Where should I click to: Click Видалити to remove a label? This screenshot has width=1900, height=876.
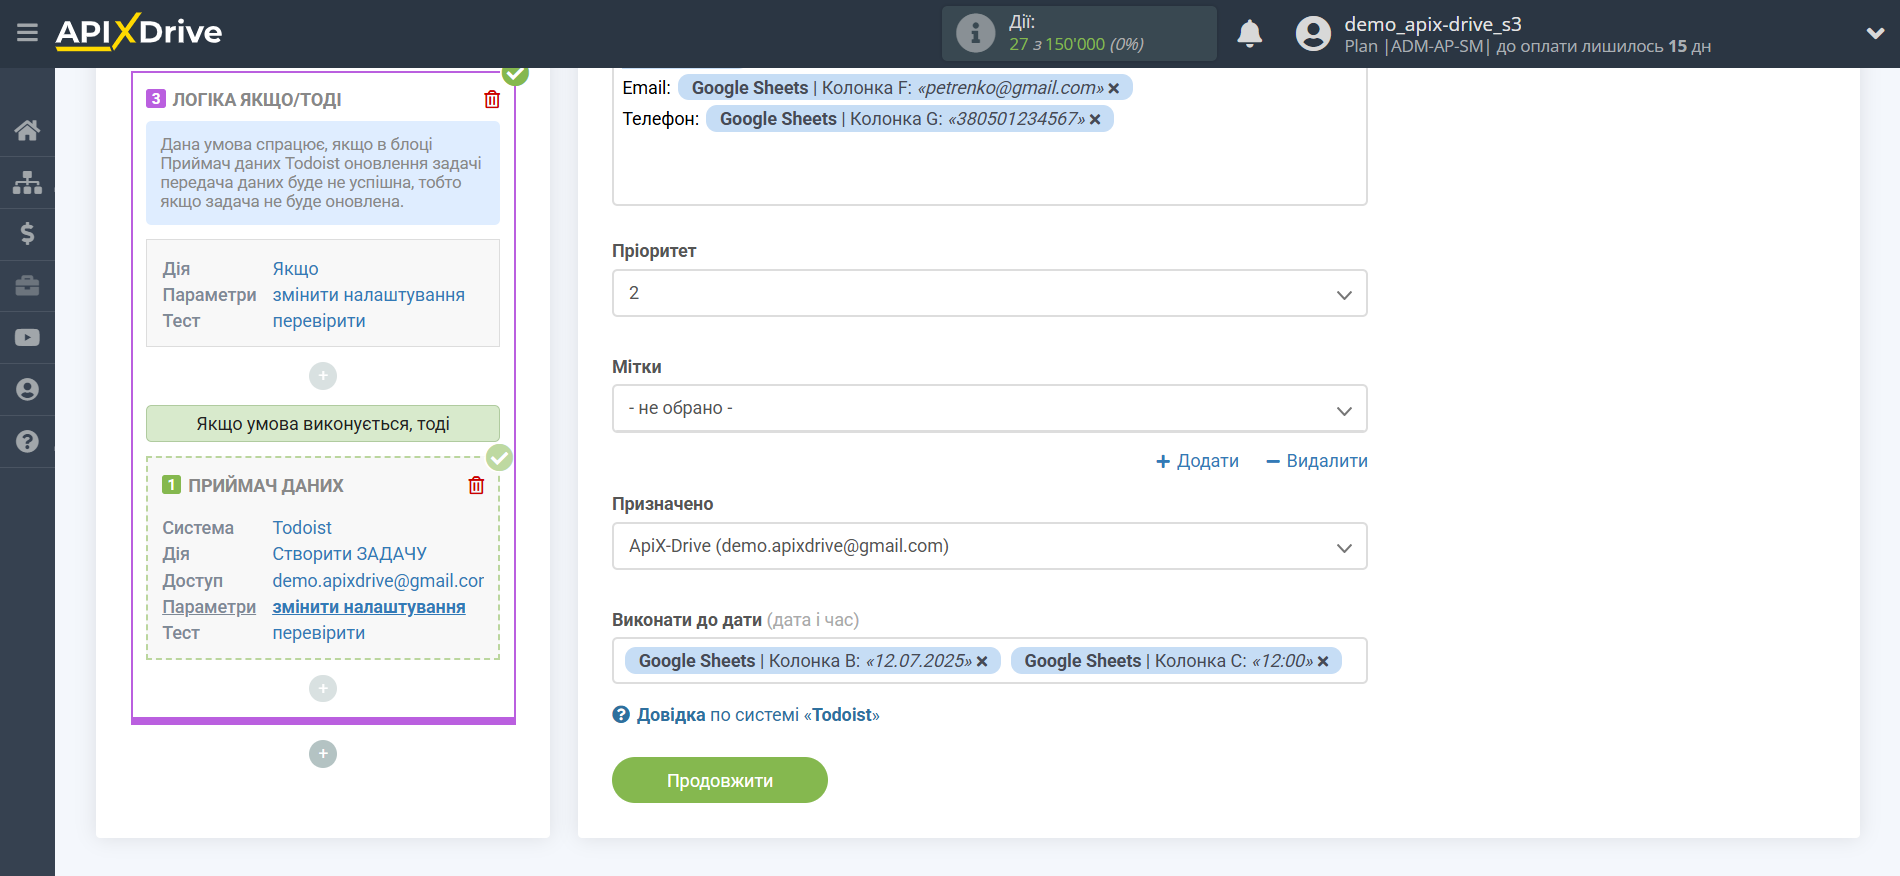pyautogui.click(x=1317, y=461)
